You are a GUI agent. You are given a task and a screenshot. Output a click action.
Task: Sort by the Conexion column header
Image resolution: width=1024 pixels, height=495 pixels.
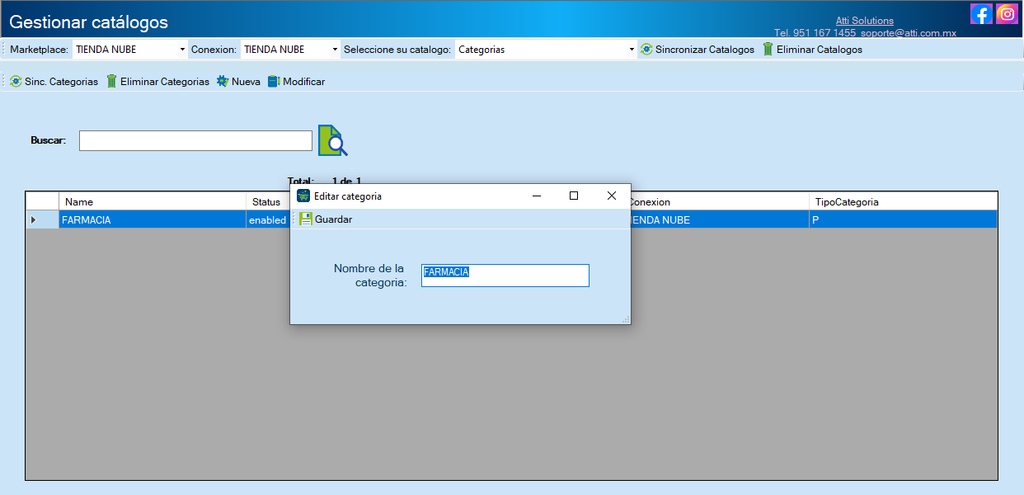coord(719,202)
